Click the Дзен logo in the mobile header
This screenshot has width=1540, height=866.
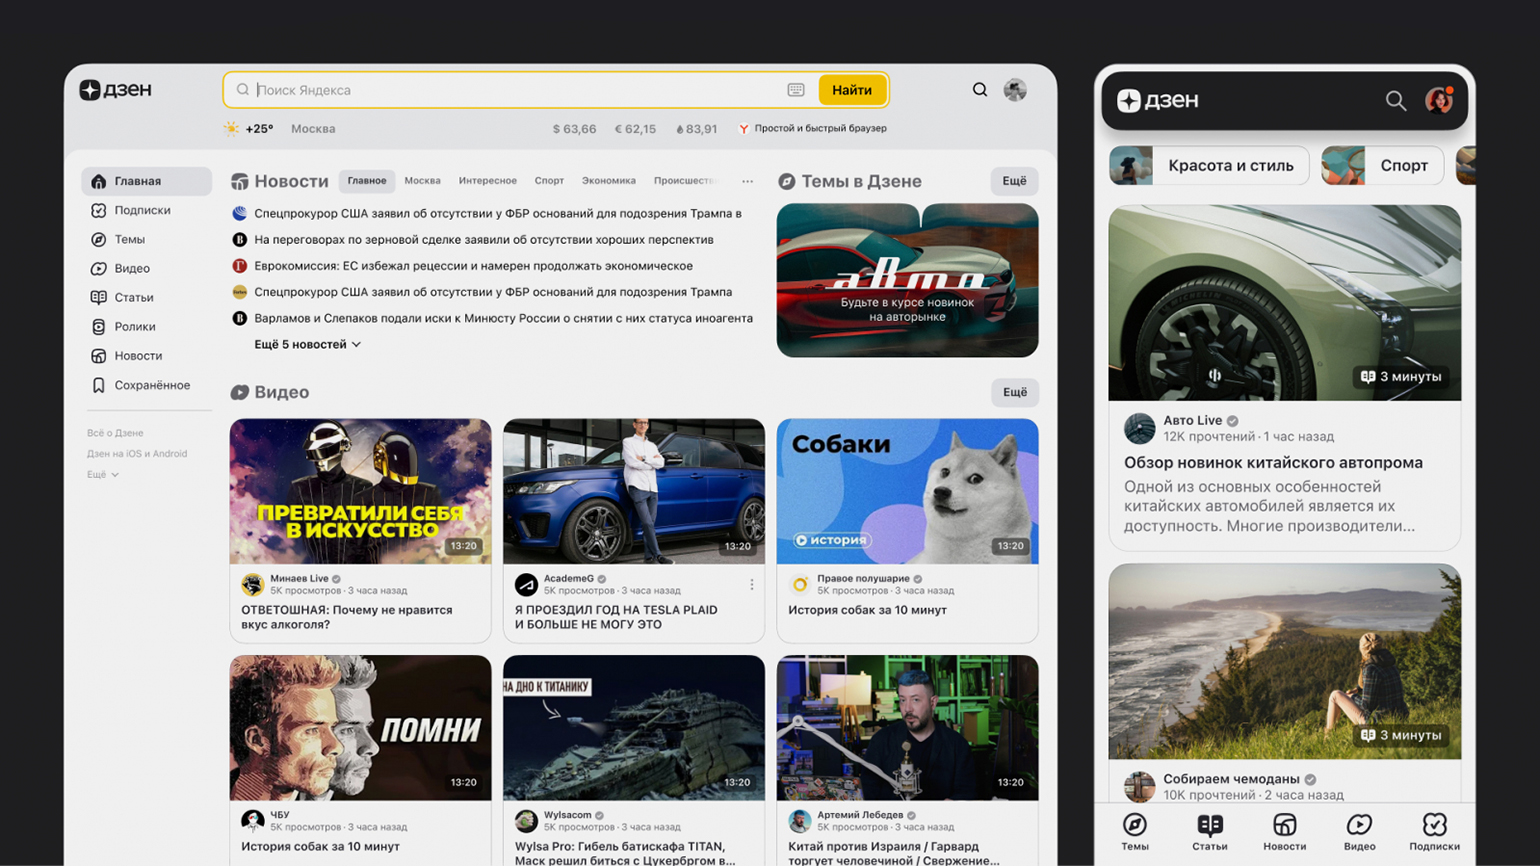[x=1157, y=100]
